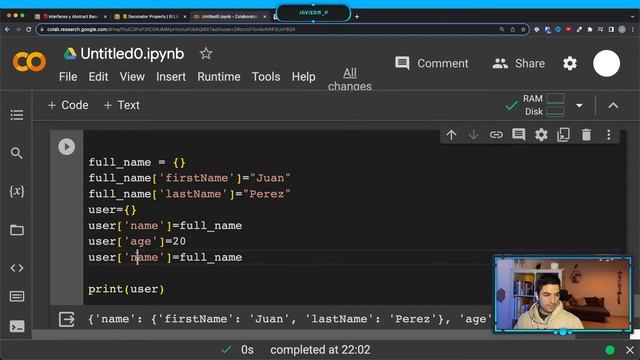This screenshot has width=640, height=360.
Task: Open the Tools menu
Action: [x=266, y=77]
